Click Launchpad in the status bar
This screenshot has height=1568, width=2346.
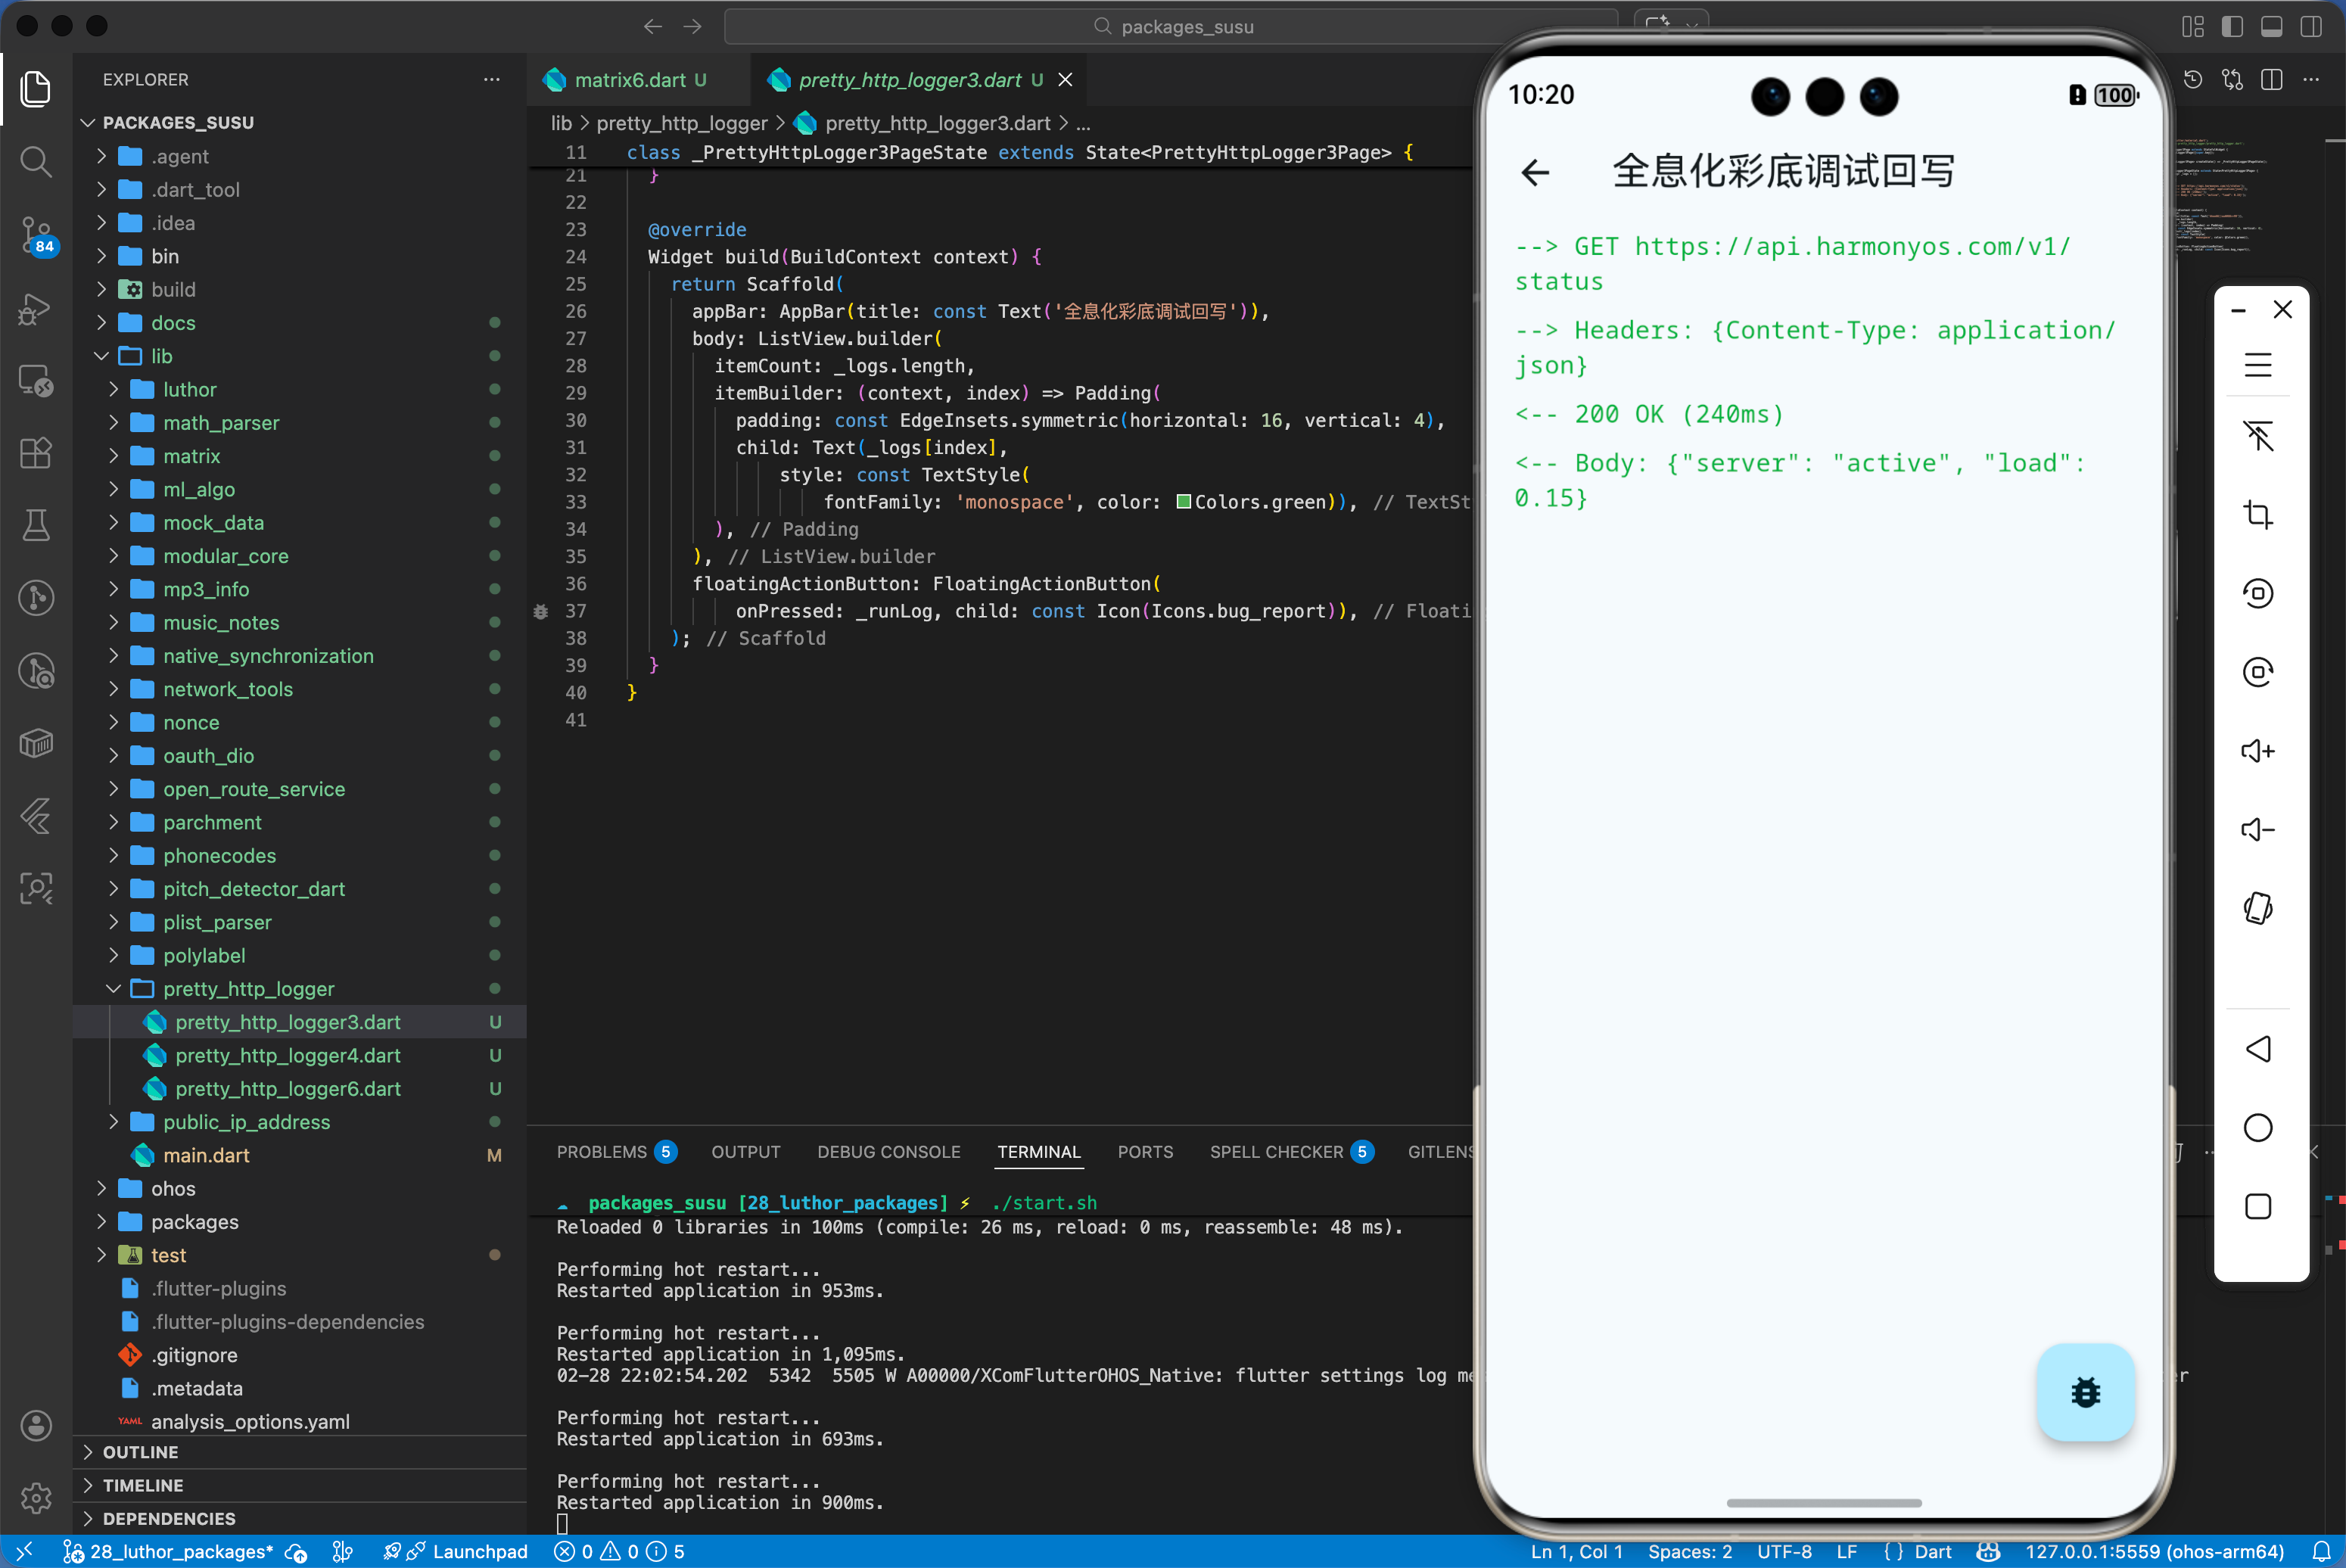coord(479,1551)
